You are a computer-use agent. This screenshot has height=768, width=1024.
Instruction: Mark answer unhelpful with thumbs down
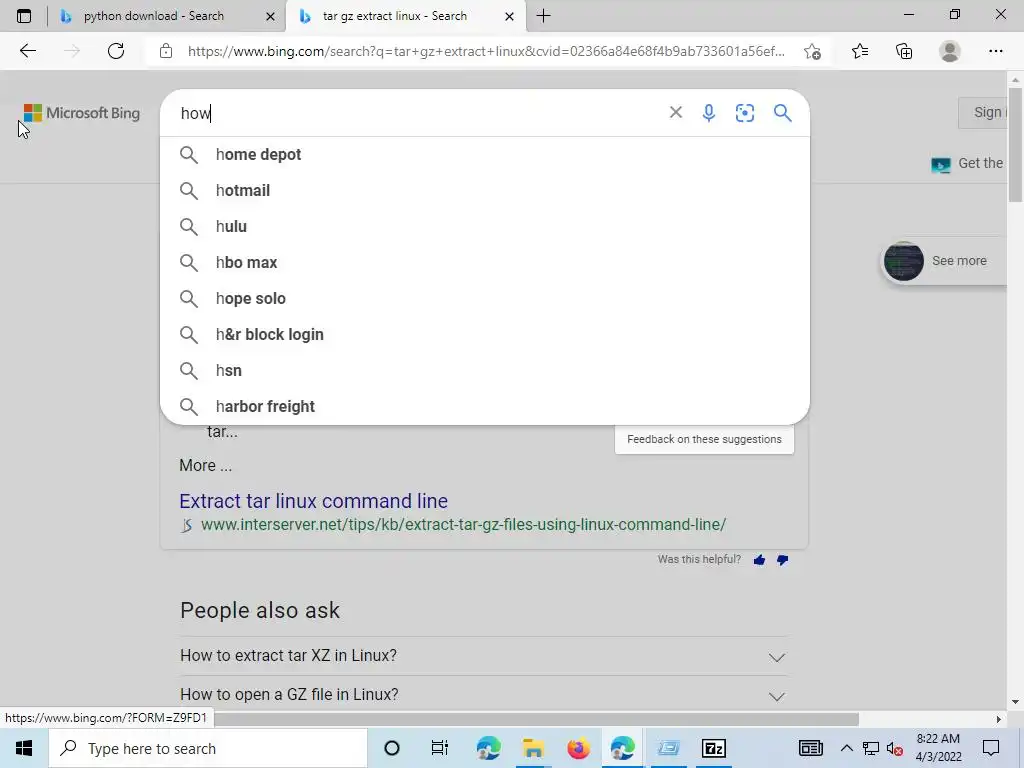(782, 560)
